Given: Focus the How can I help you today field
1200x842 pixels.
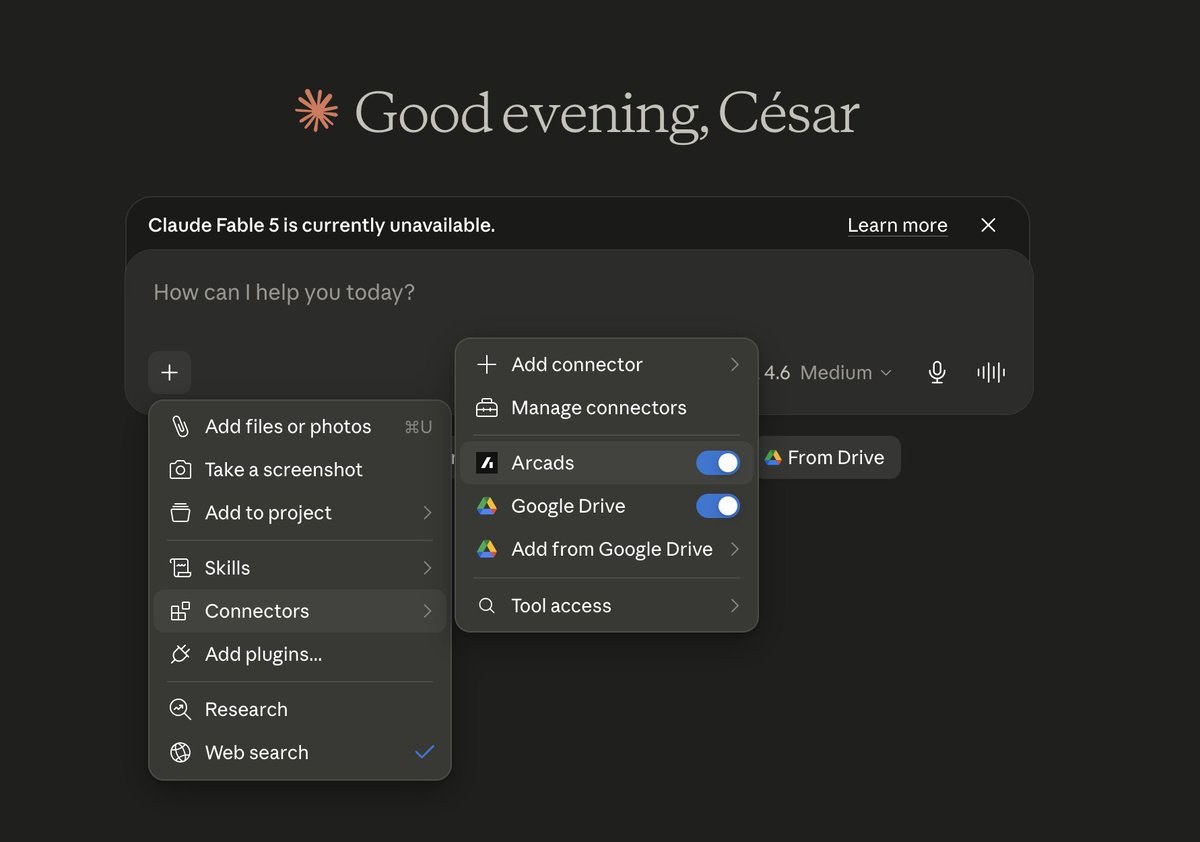Looking at the screenshot, I should [x=578, y=293].
